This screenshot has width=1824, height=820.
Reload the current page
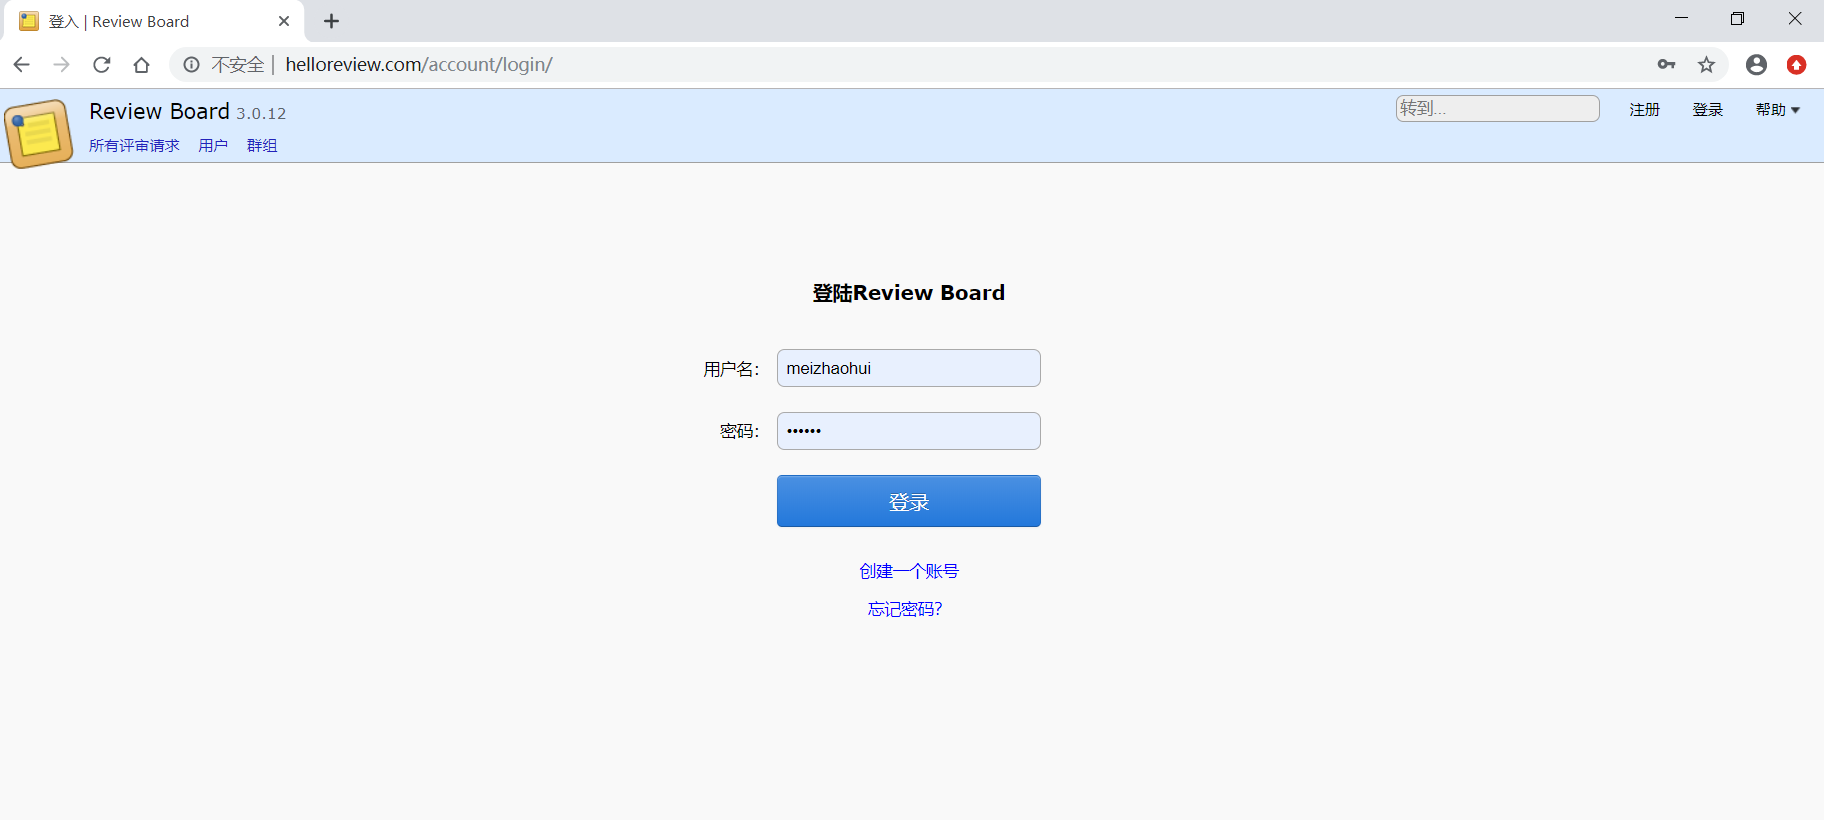[102, 65]
